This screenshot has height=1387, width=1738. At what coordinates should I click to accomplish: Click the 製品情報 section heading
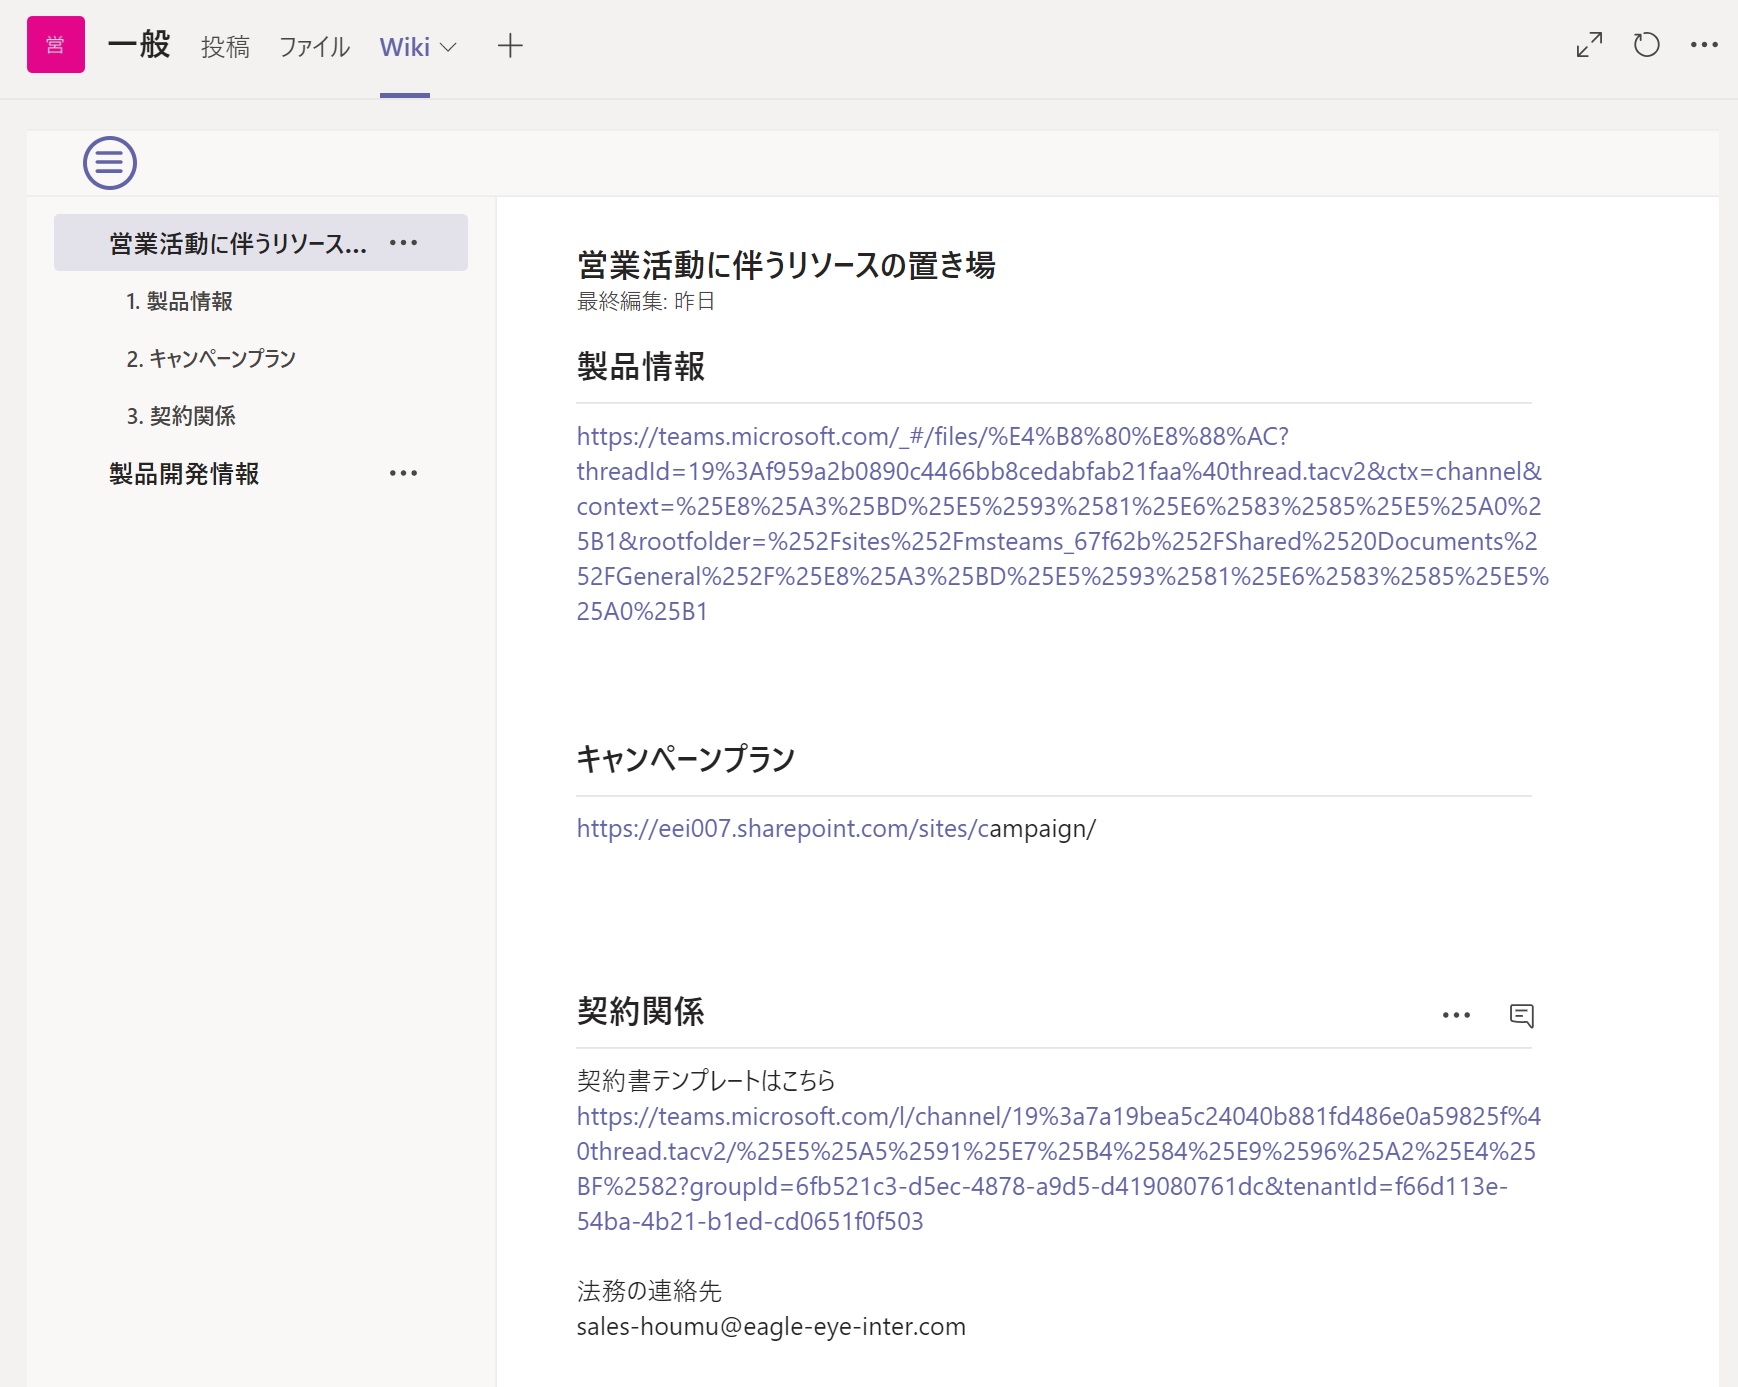point(641,367)
